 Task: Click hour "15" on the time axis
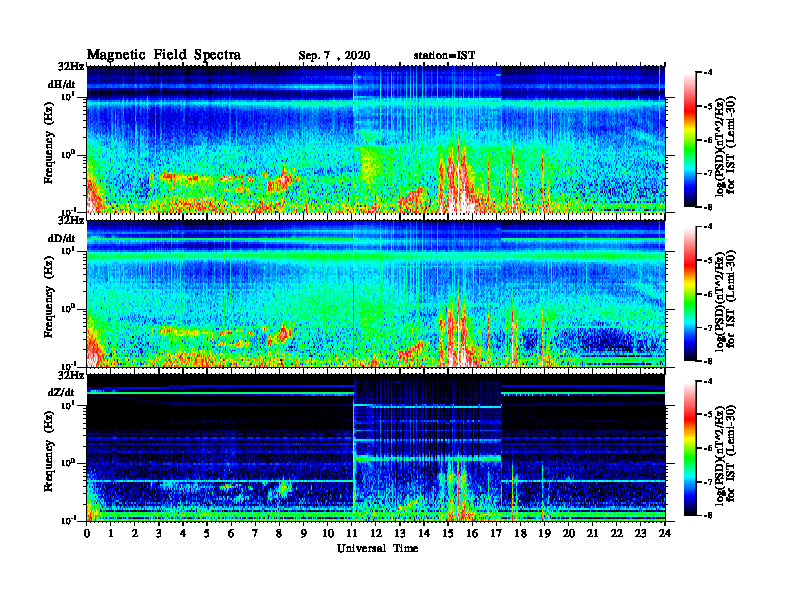click(448, 533)
